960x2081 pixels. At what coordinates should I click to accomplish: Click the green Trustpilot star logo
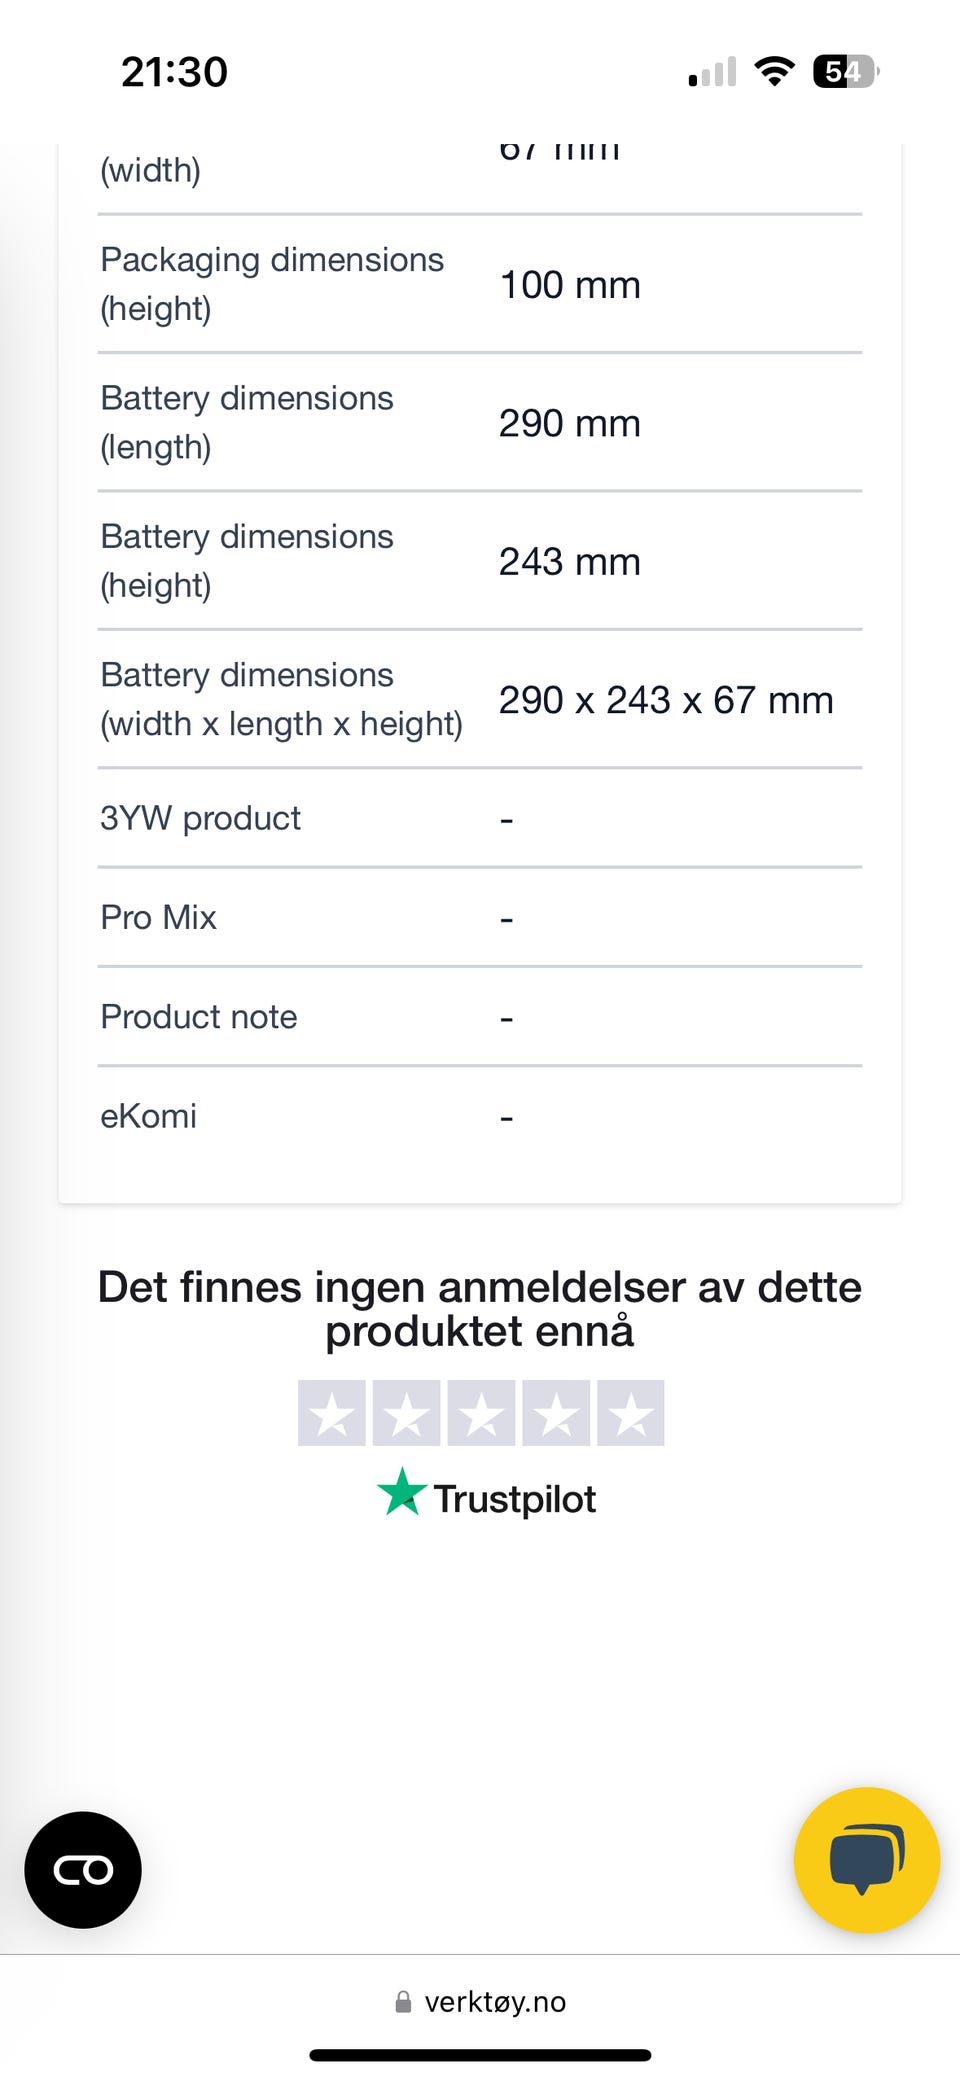pos(402,1492)
